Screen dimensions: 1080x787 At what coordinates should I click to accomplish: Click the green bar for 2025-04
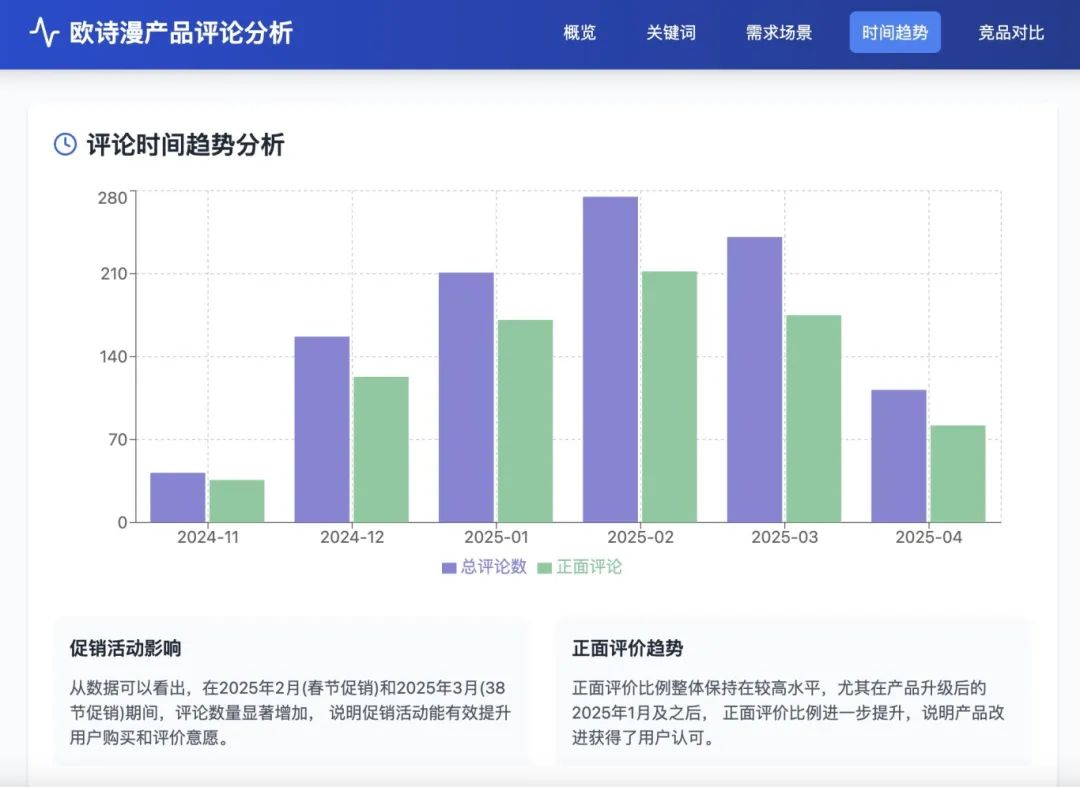click(958, 474)
